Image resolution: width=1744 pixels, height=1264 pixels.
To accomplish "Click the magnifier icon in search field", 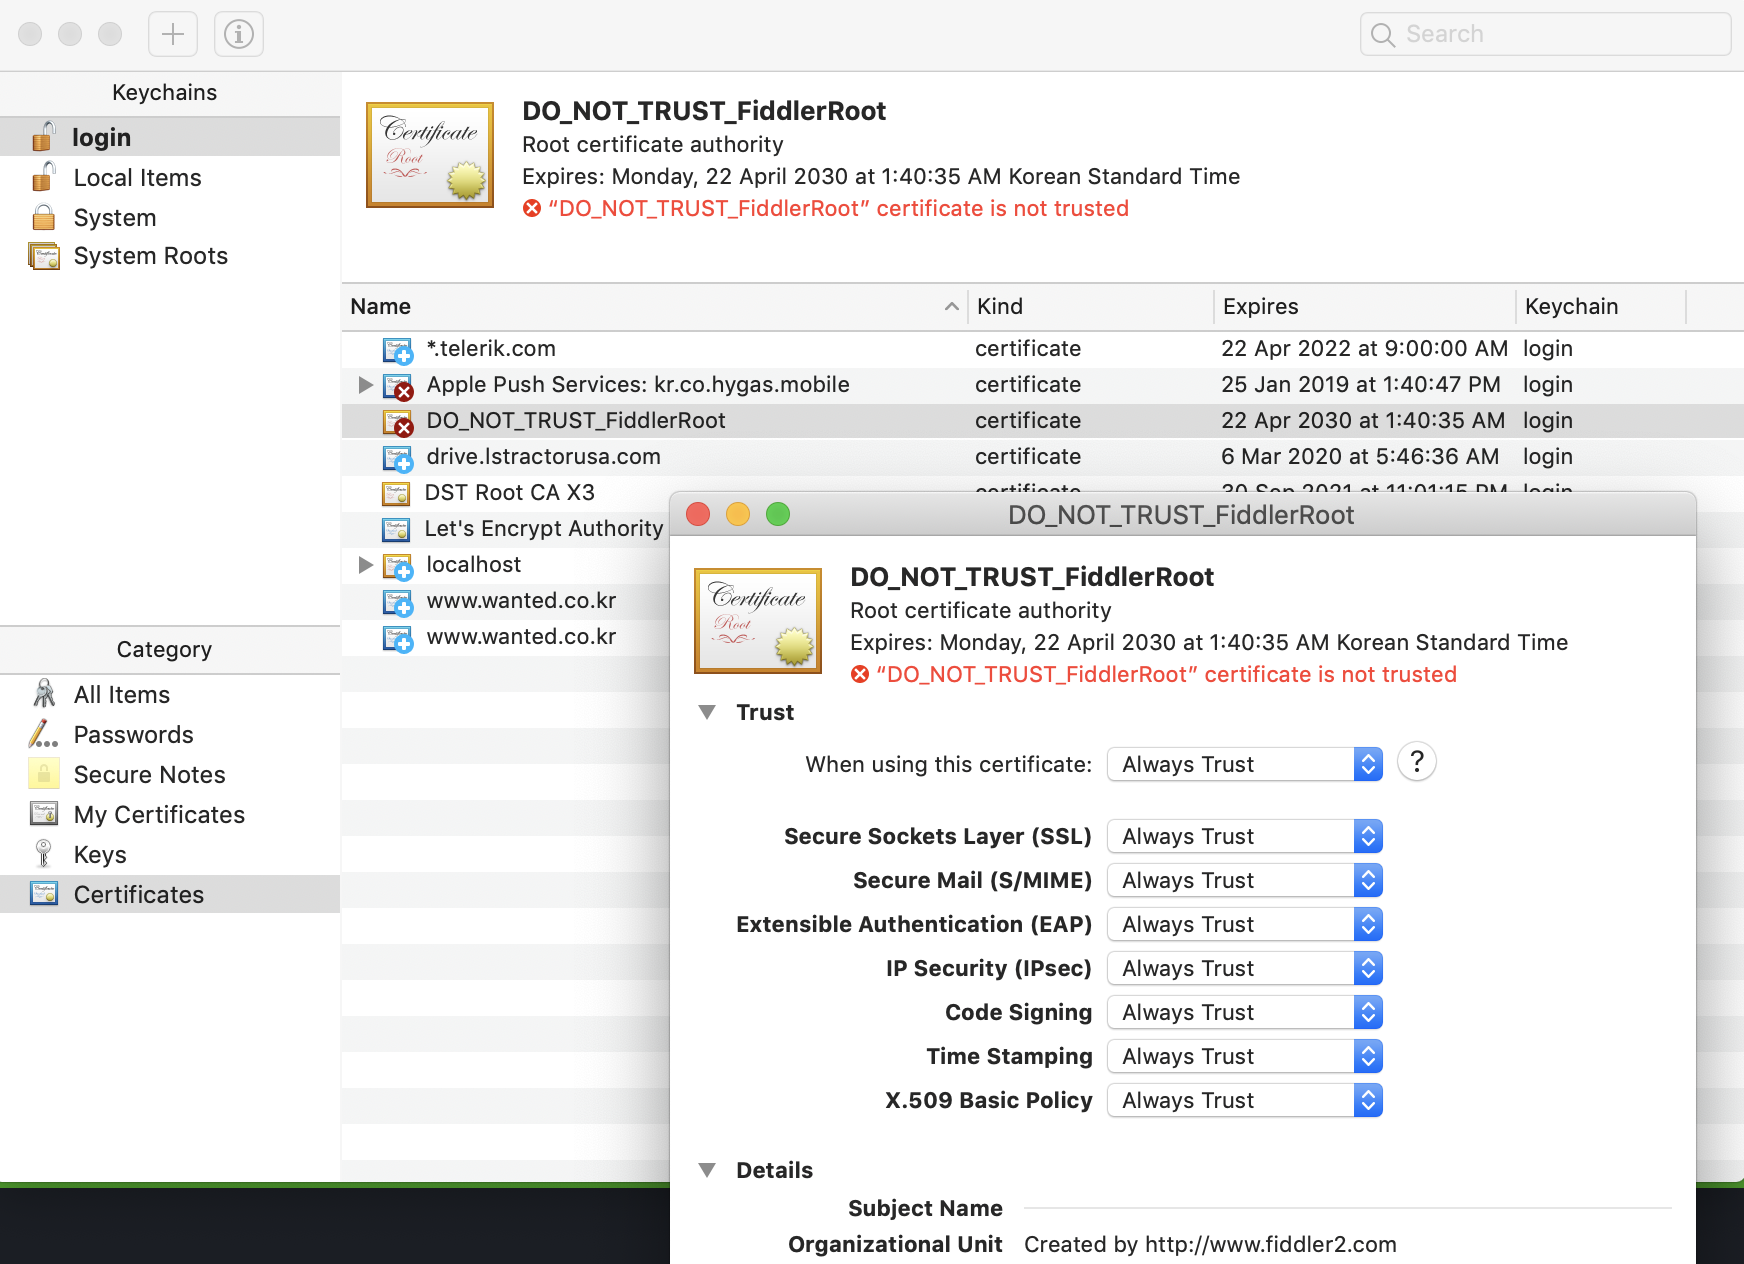I will 1383,35.
